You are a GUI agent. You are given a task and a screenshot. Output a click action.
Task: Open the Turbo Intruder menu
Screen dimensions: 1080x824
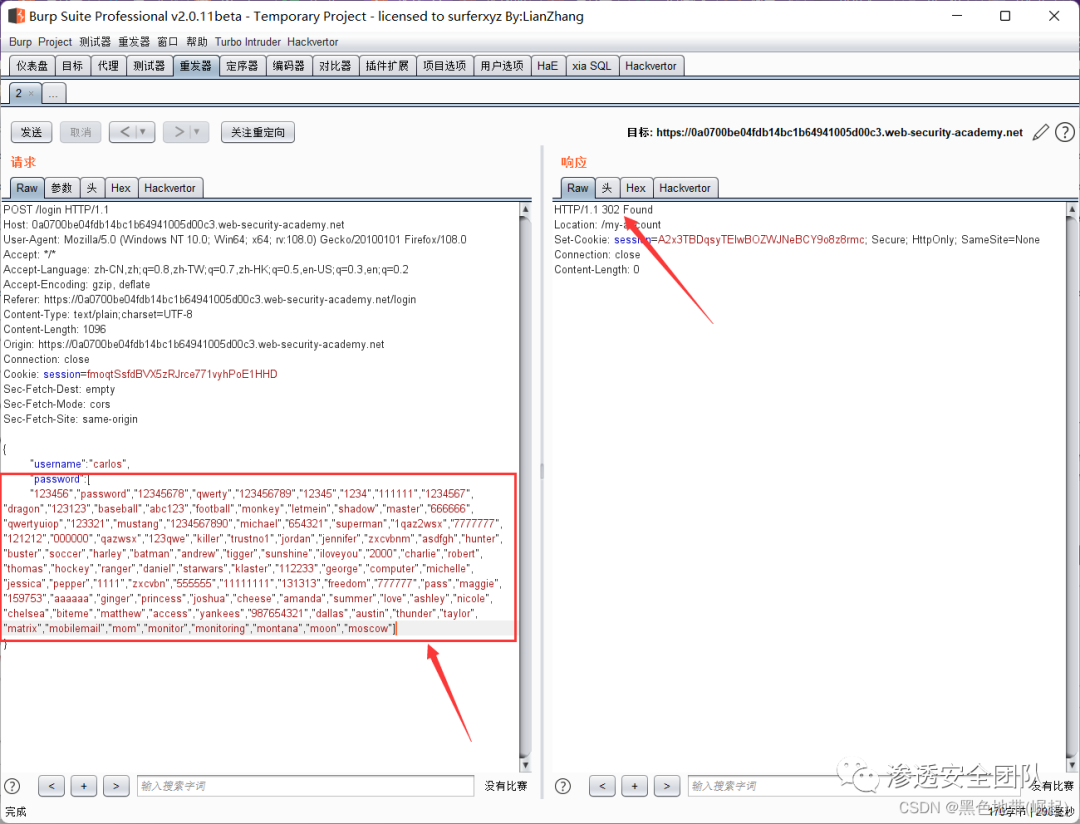tap(248, 42)
